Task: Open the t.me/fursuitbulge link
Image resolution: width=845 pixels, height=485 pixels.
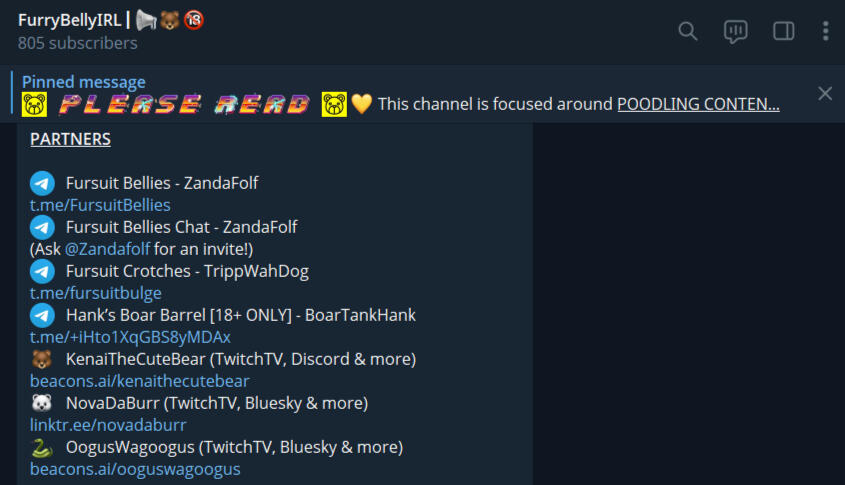Action: coord(96,293)
